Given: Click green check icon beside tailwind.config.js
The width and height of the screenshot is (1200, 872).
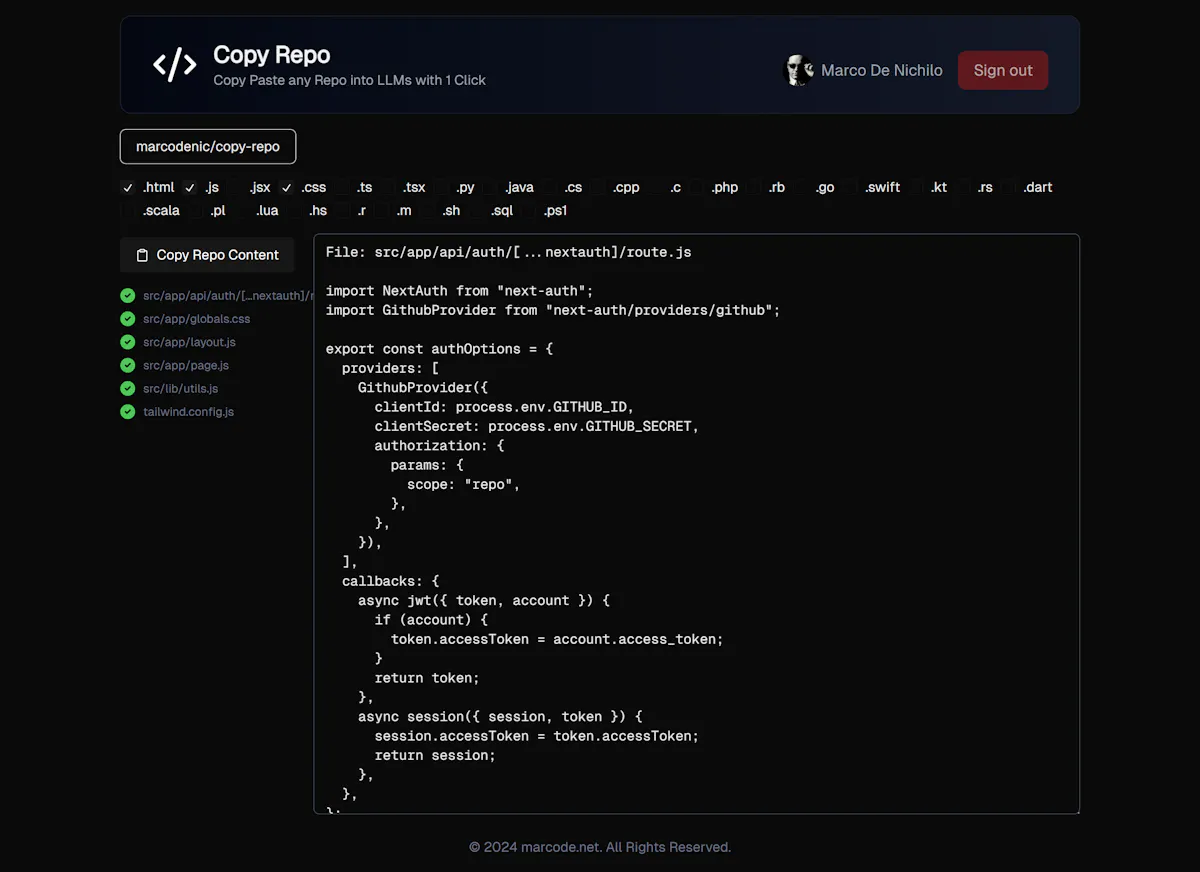Looking at the screenshot, I should click(127, 411).
